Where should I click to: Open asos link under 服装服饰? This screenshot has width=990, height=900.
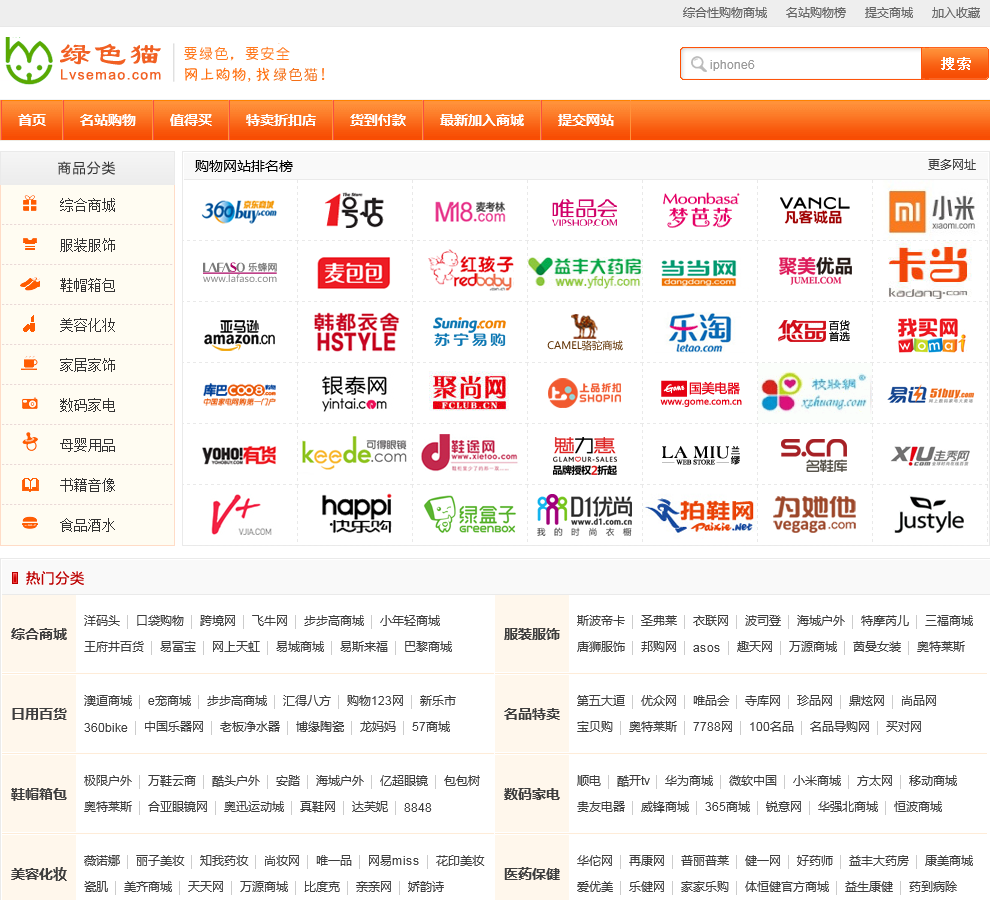pos(706,647)
